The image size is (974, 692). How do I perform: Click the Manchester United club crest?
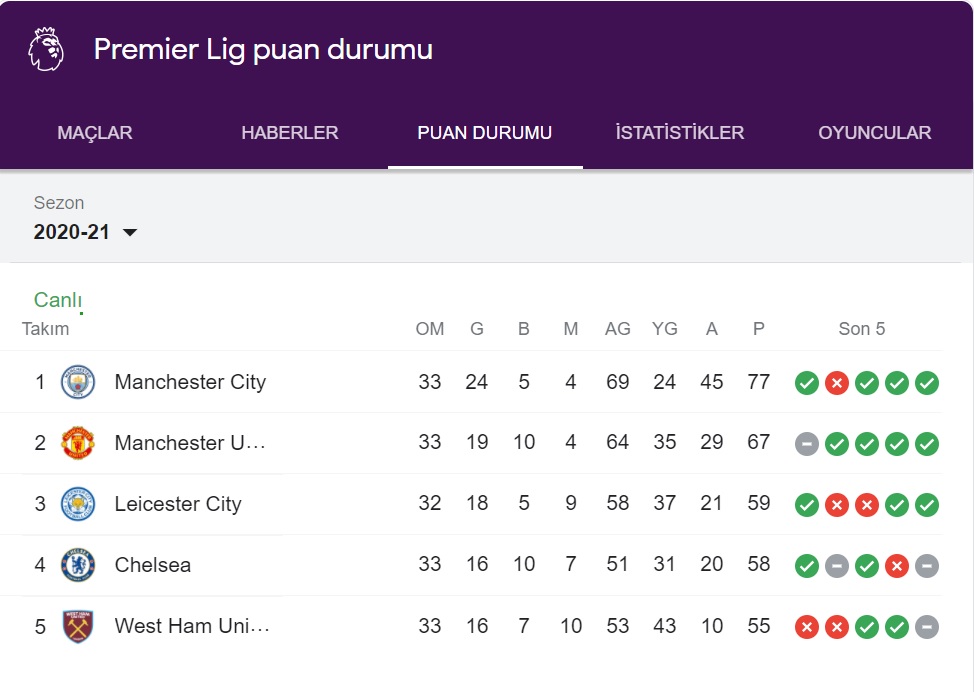(x=78, y=443)
